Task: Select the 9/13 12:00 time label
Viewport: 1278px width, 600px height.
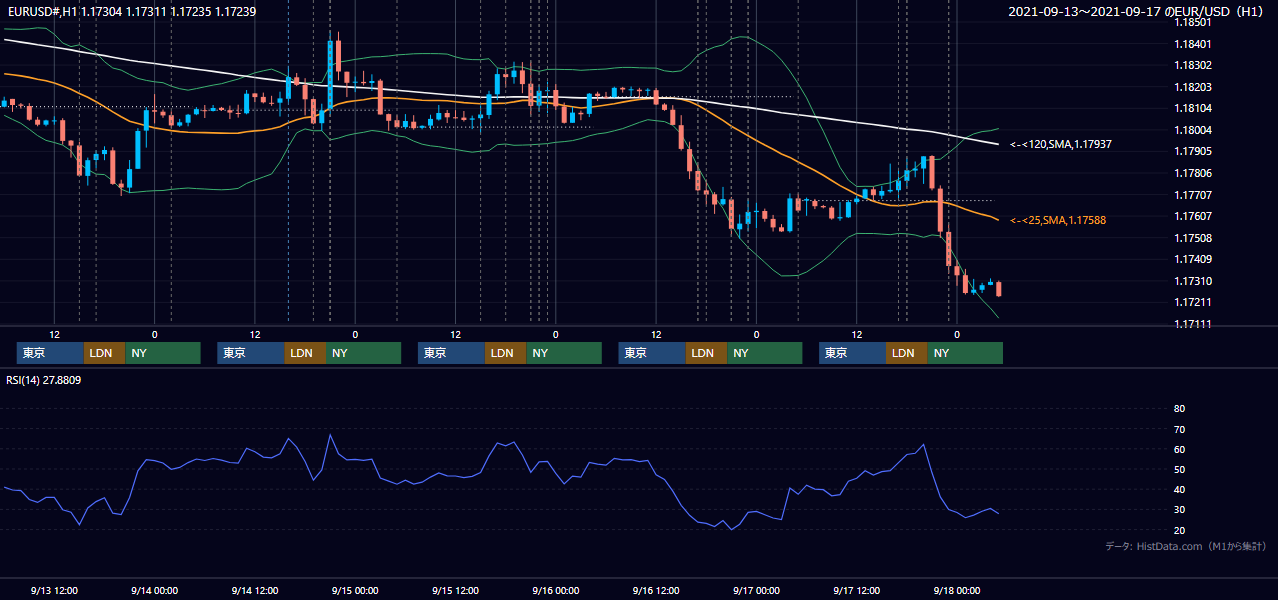Action: (54, 590)
